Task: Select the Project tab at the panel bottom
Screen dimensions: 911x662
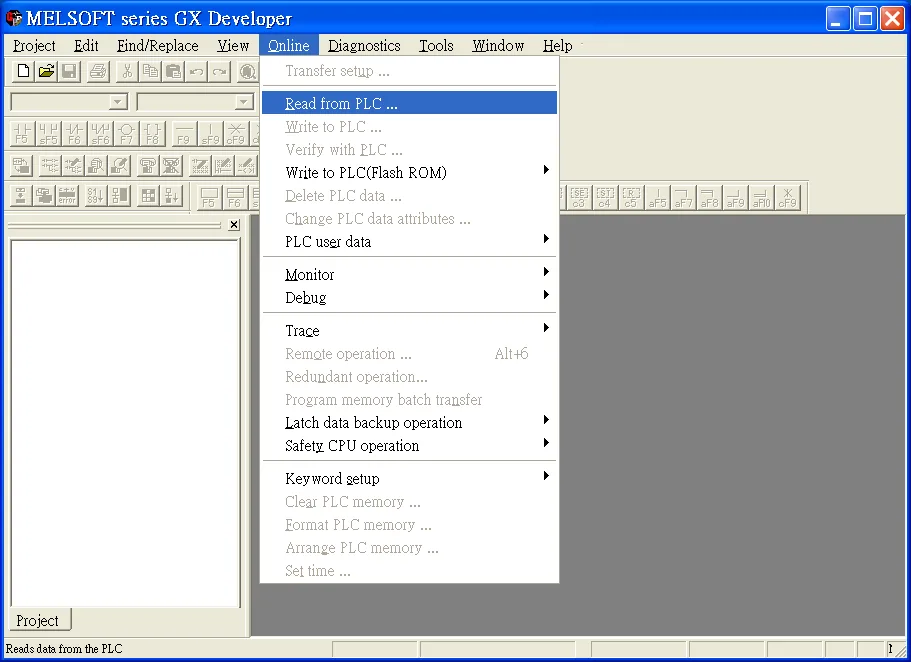Action: pos(38,620)
